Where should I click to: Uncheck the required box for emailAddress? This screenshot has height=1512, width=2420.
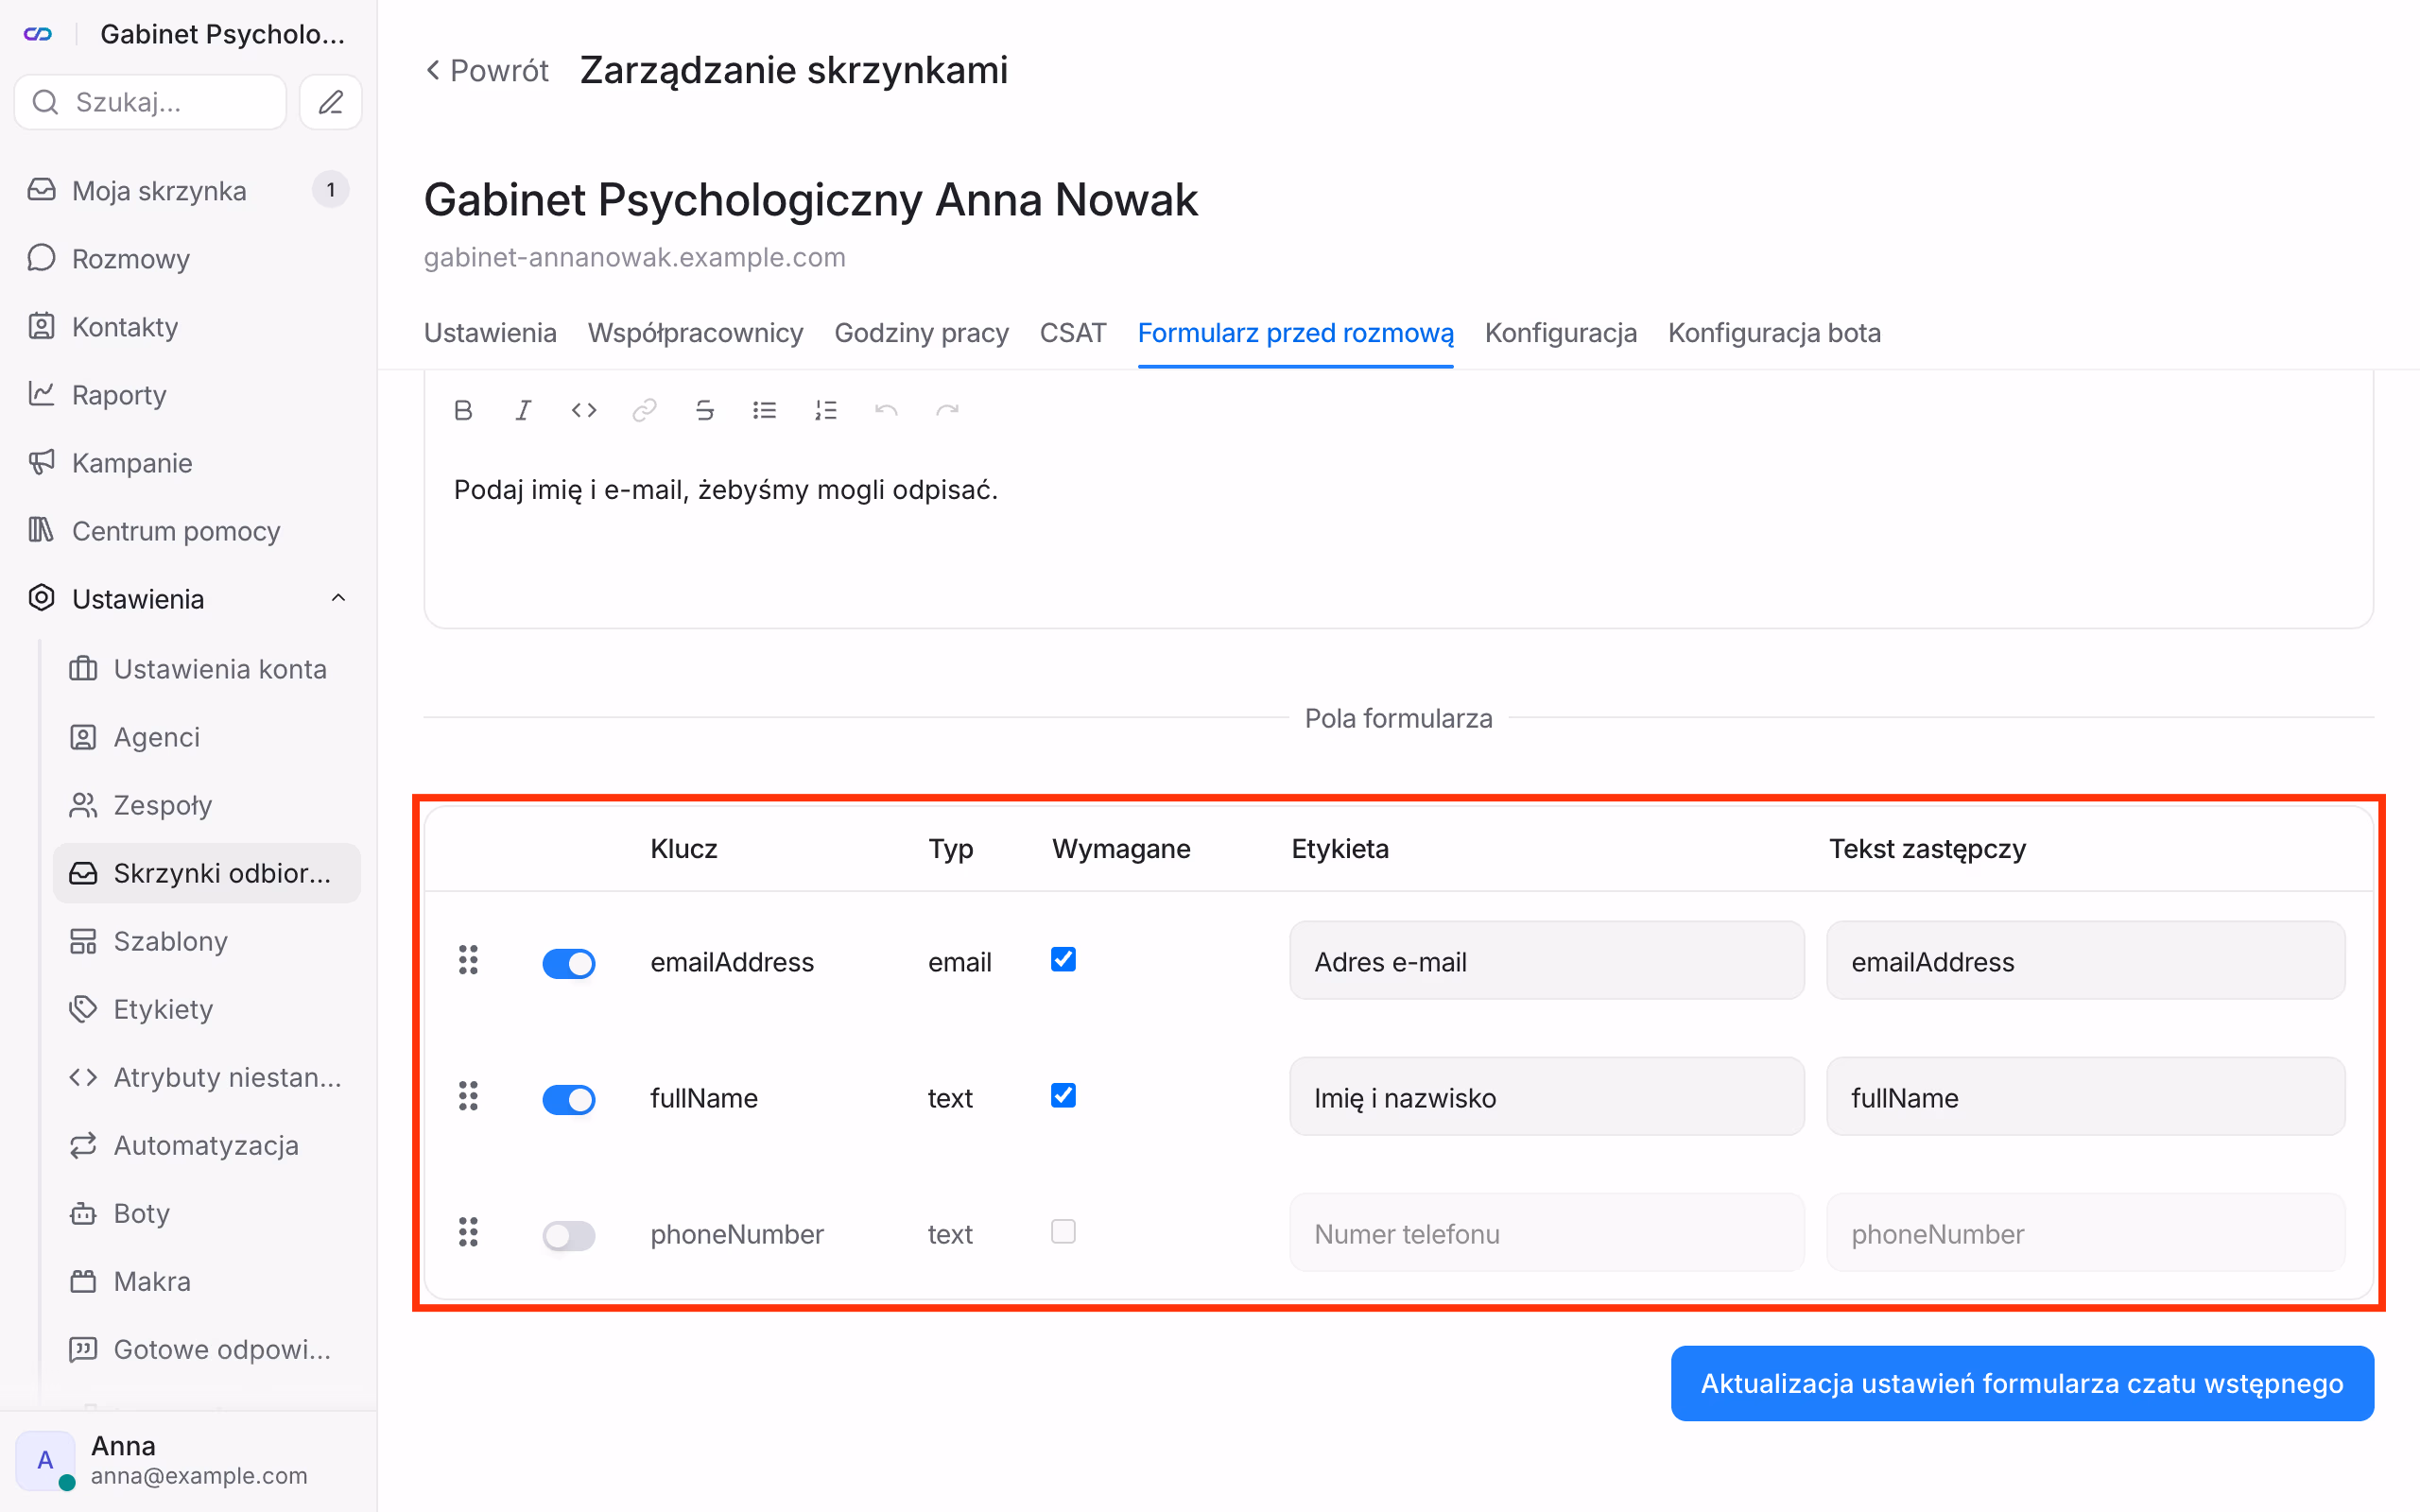click(1063, 959)
